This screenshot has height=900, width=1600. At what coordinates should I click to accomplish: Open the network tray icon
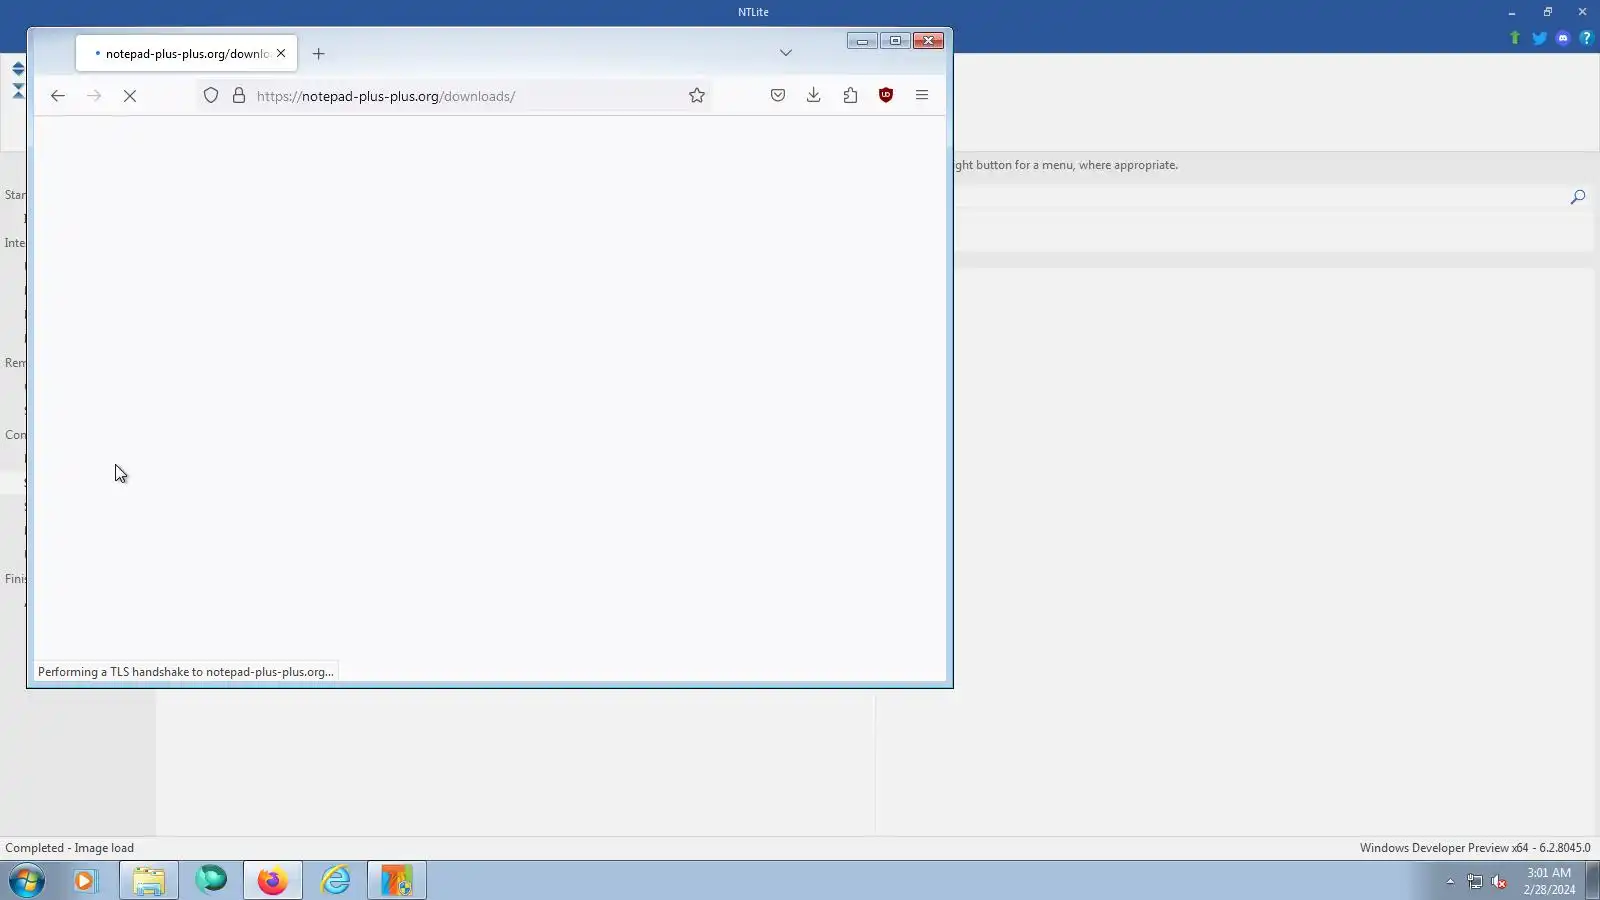(x=1475, y=882)
